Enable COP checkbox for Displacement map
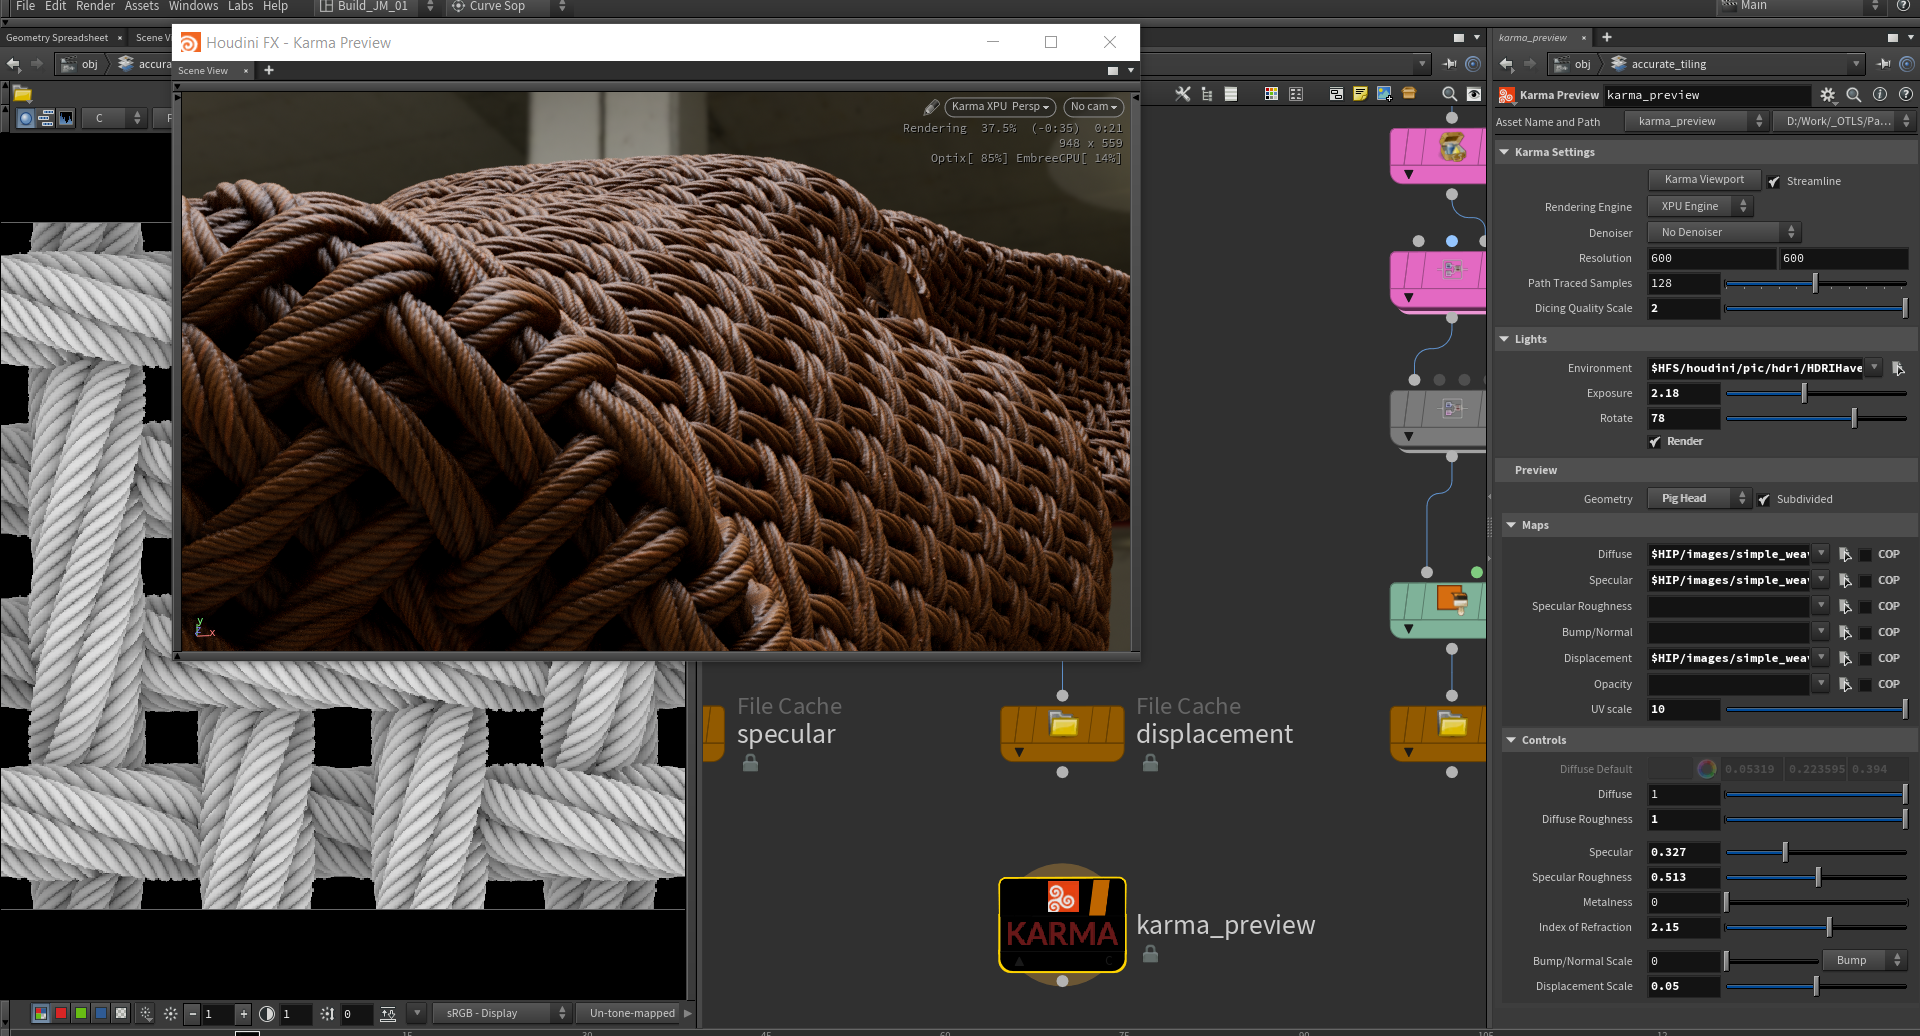 (1866, 659)
